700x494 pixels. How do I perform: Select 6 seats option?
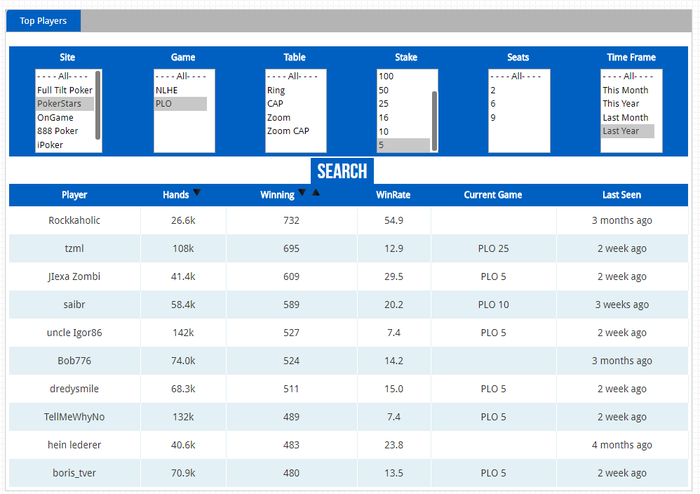coord(516,104)
